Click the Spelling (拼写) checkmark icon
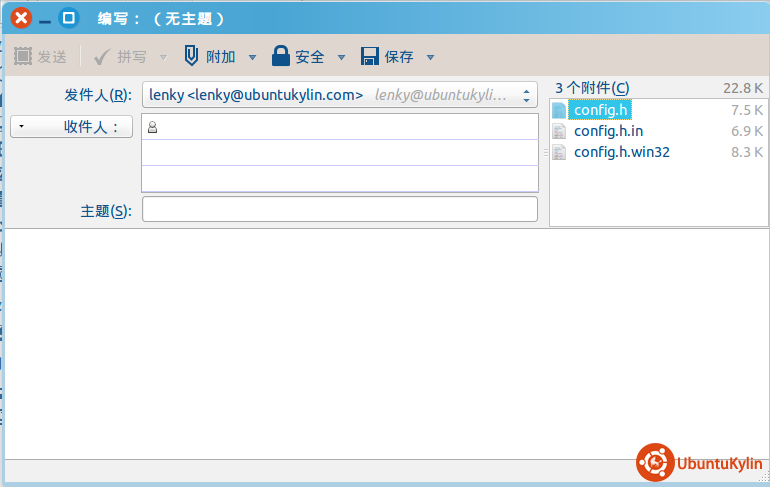Screen dimensions: 770x487 tap(102, 57)
